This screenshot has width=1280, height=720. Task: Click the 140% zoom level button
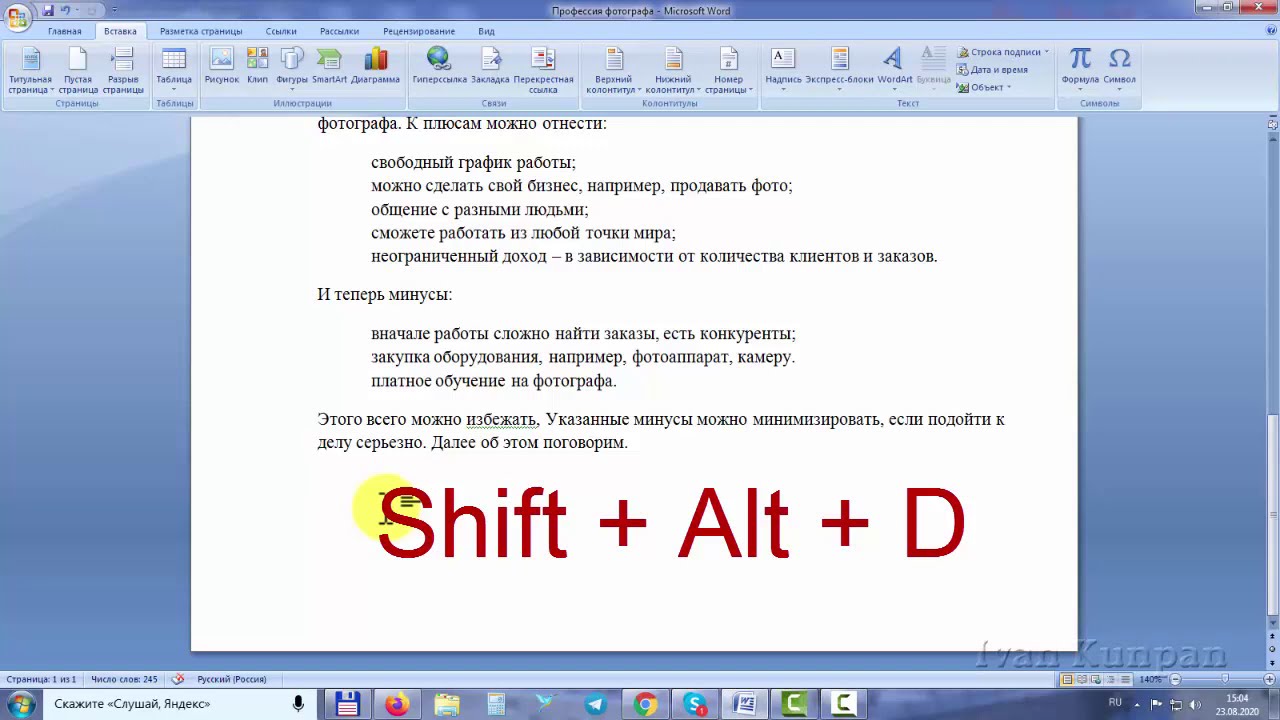(x=1150, y=679)
